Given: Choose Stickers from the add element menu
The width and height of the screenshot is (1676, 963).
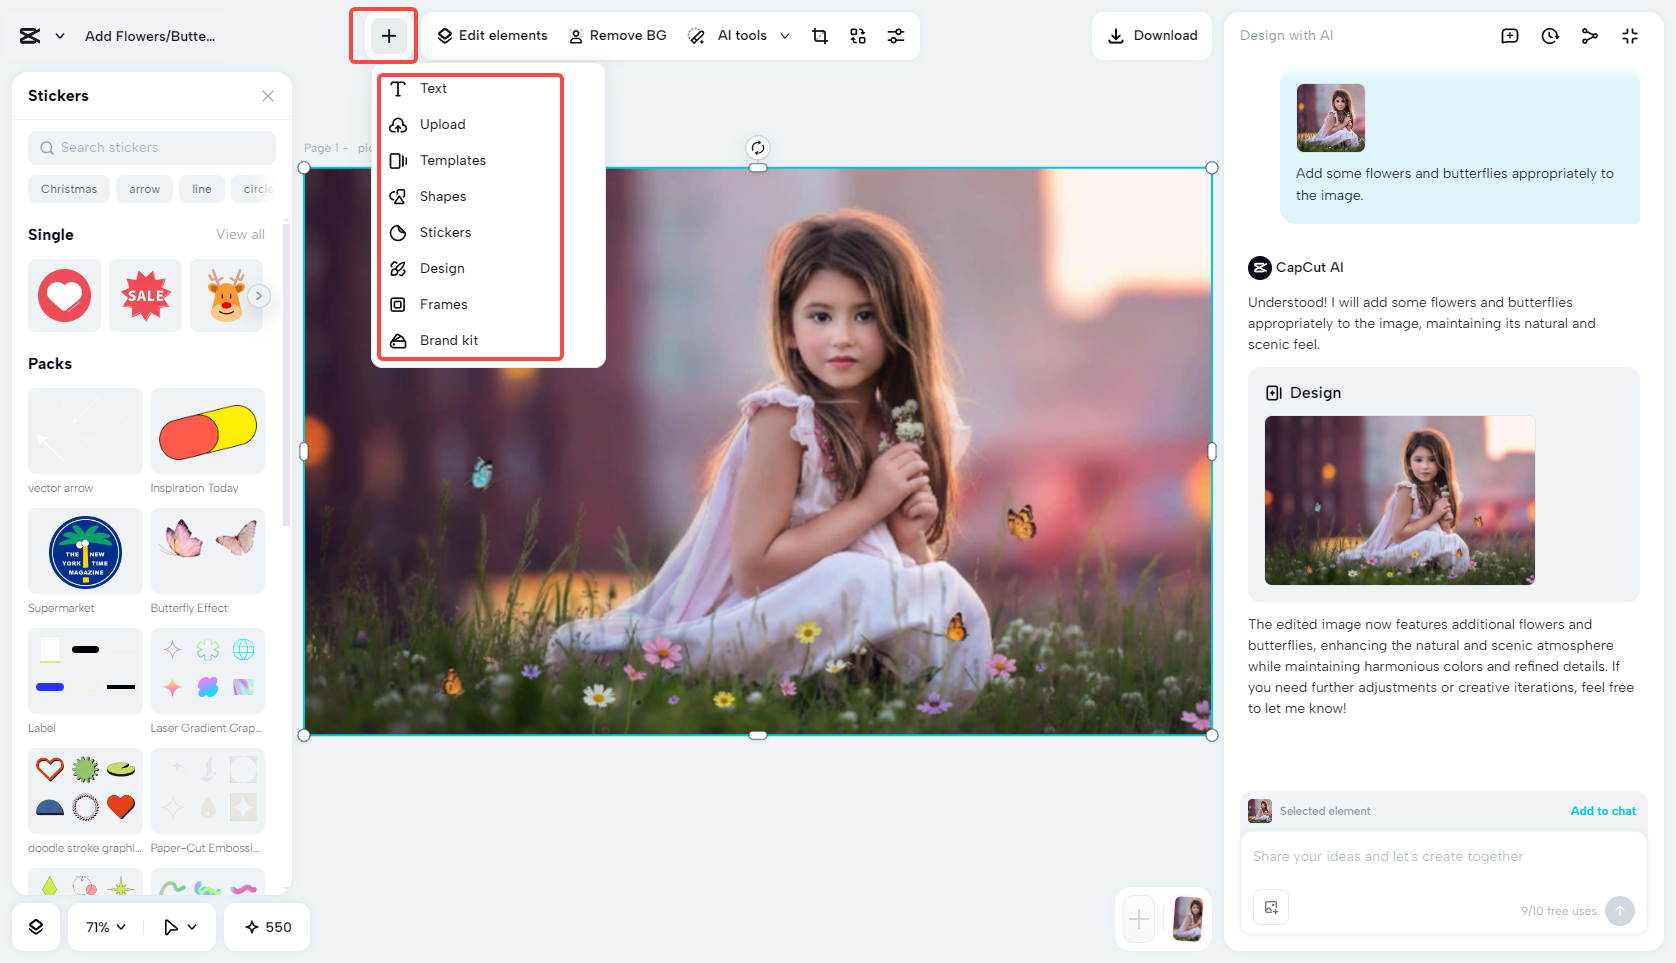Looking at the screenshot, I should (x=444, y=232).
